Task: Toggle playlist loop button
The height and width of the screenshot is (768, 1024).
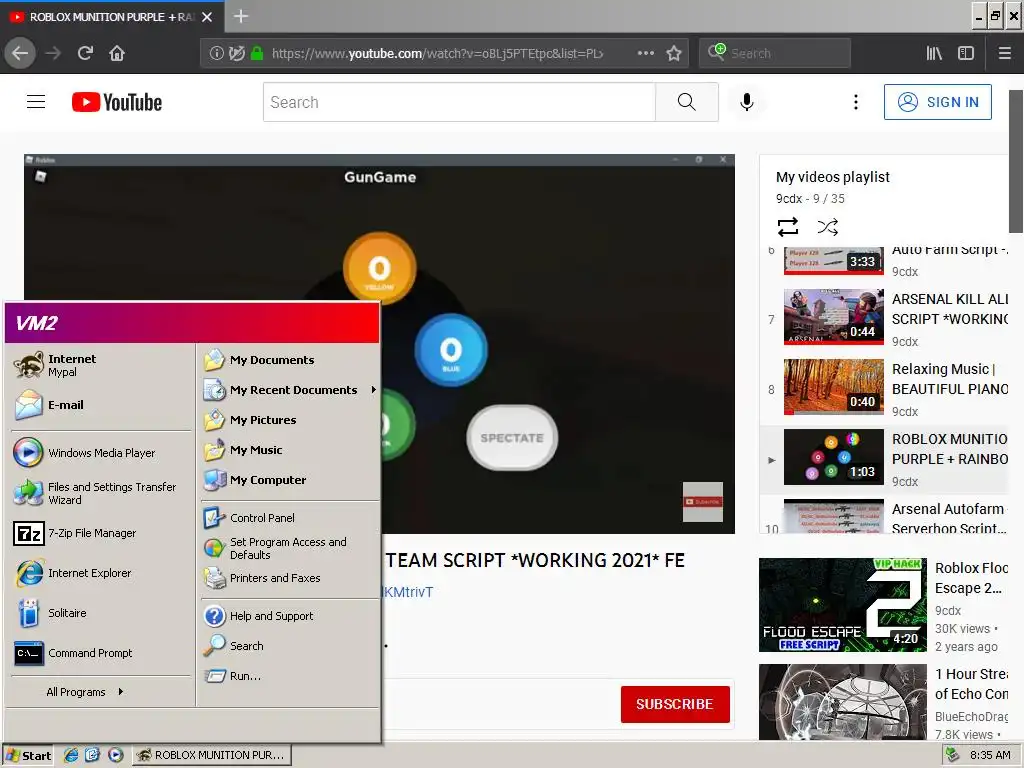Action: [788, 227]
